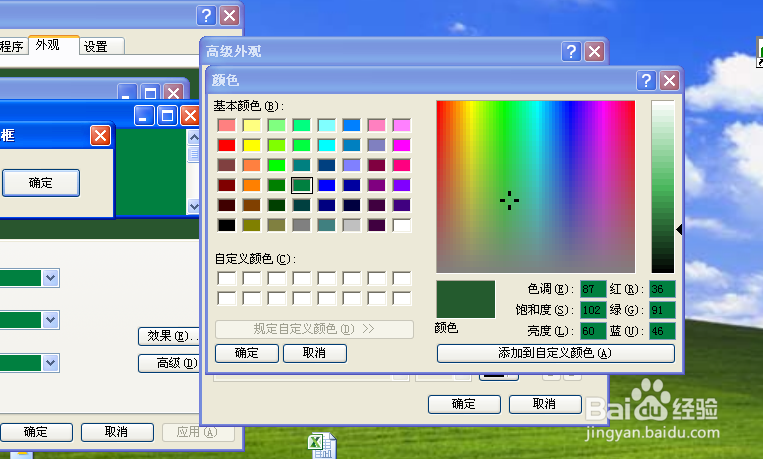763x459 pixels.
Task: Select the last custom color slot in the second row
Action: click(x=401, y=298)
